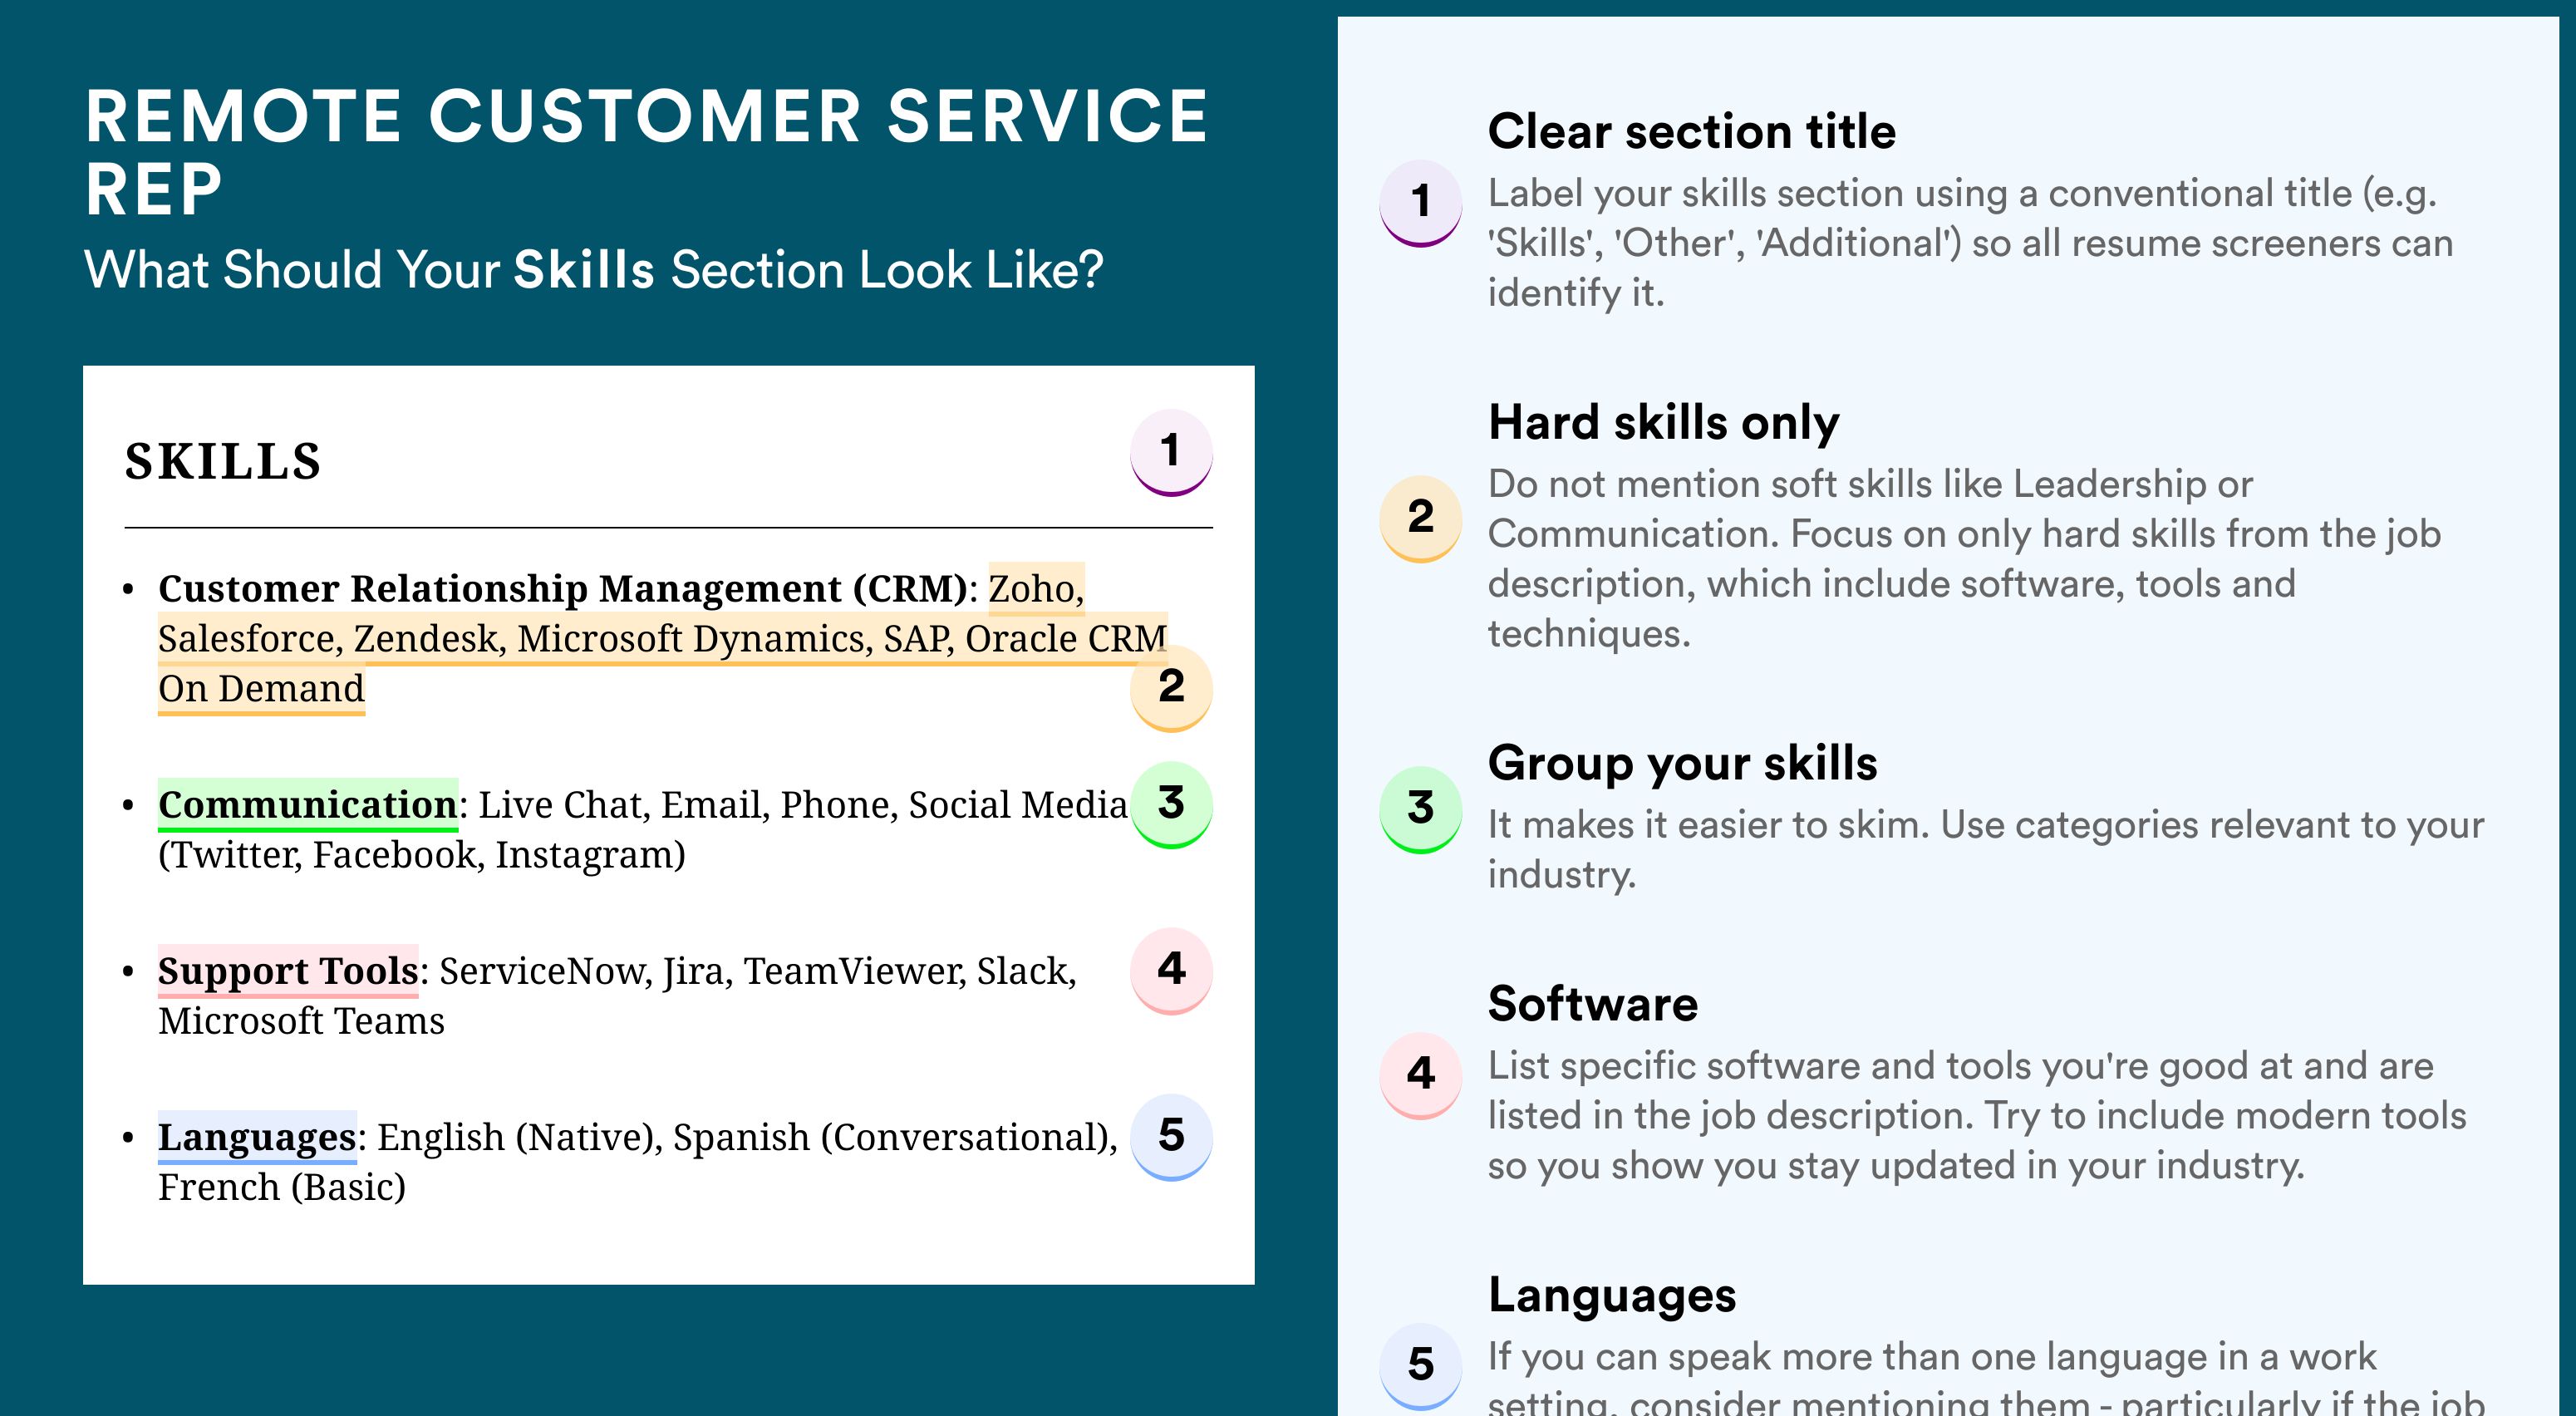The image size is (2576, 1416).
Task: Click the pink highlighted Support Tools label
Action: point(288,971)
